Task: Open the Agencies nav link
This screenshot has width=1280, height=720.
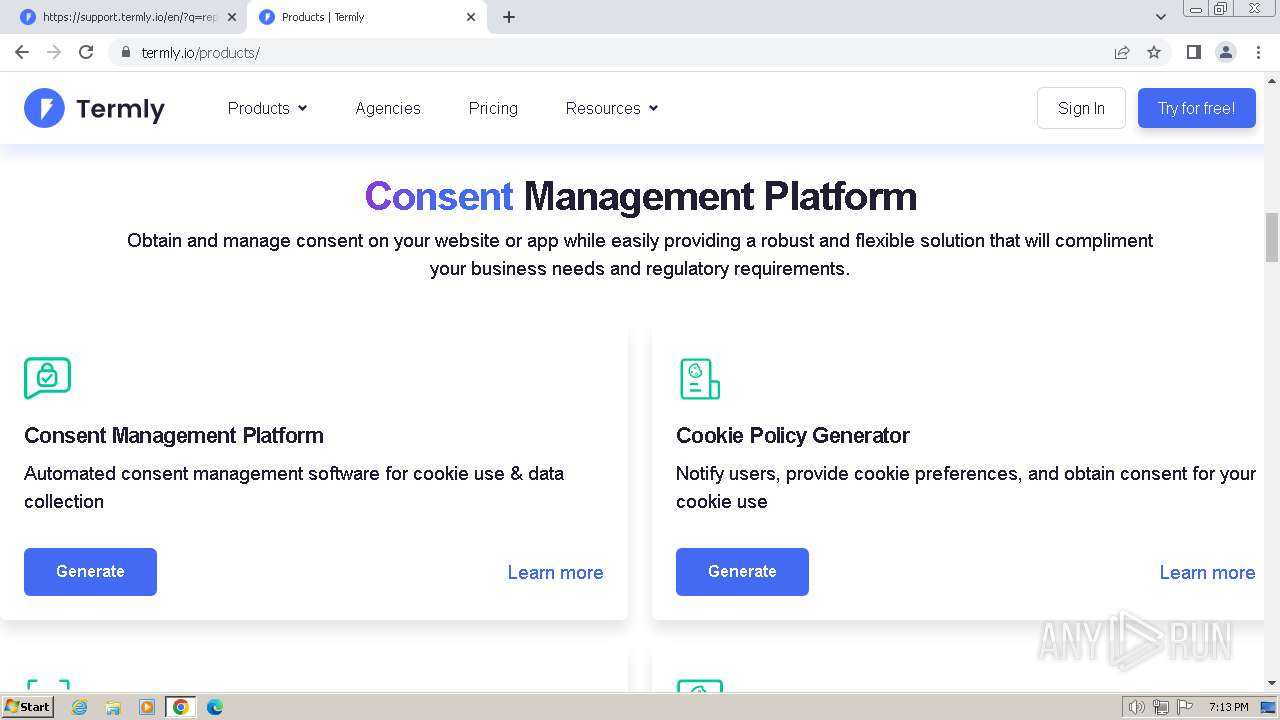Action: (388, 108)
